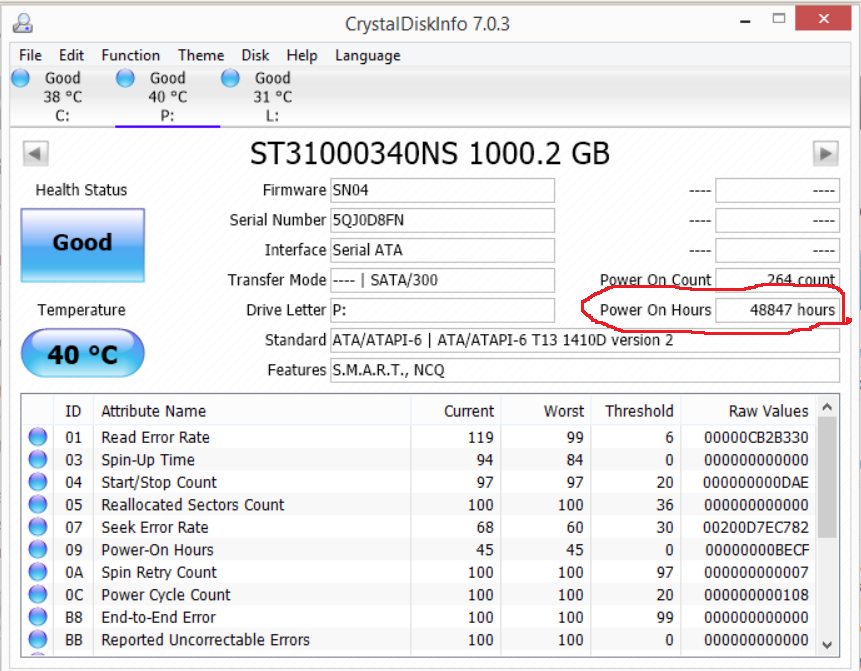Image resolution: width=861 pixels, height=671 pixels.
Task: Click status orb for Power Cycle Count
Action: (x=38, y=595)
